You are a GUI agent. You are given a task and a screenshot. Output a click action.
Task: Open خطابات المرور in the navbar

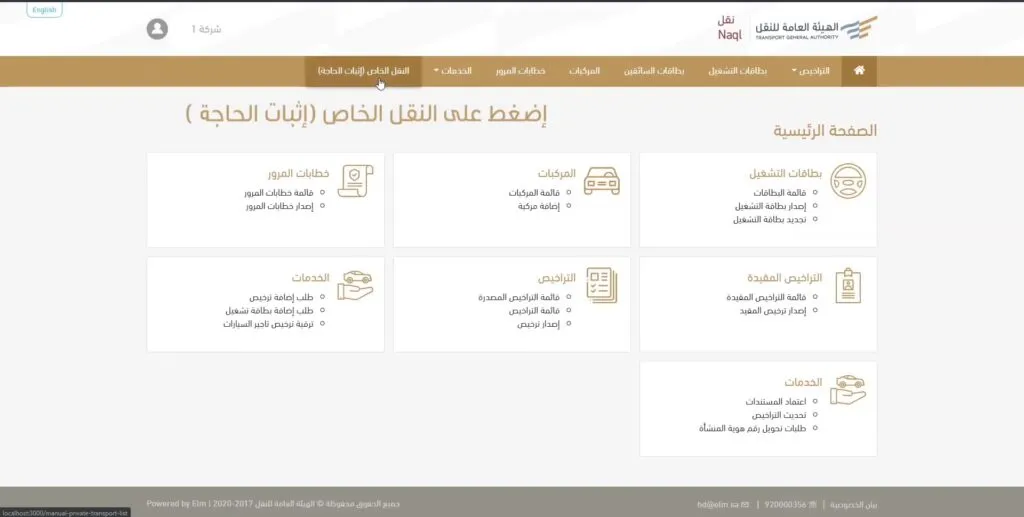click(520, 70)
